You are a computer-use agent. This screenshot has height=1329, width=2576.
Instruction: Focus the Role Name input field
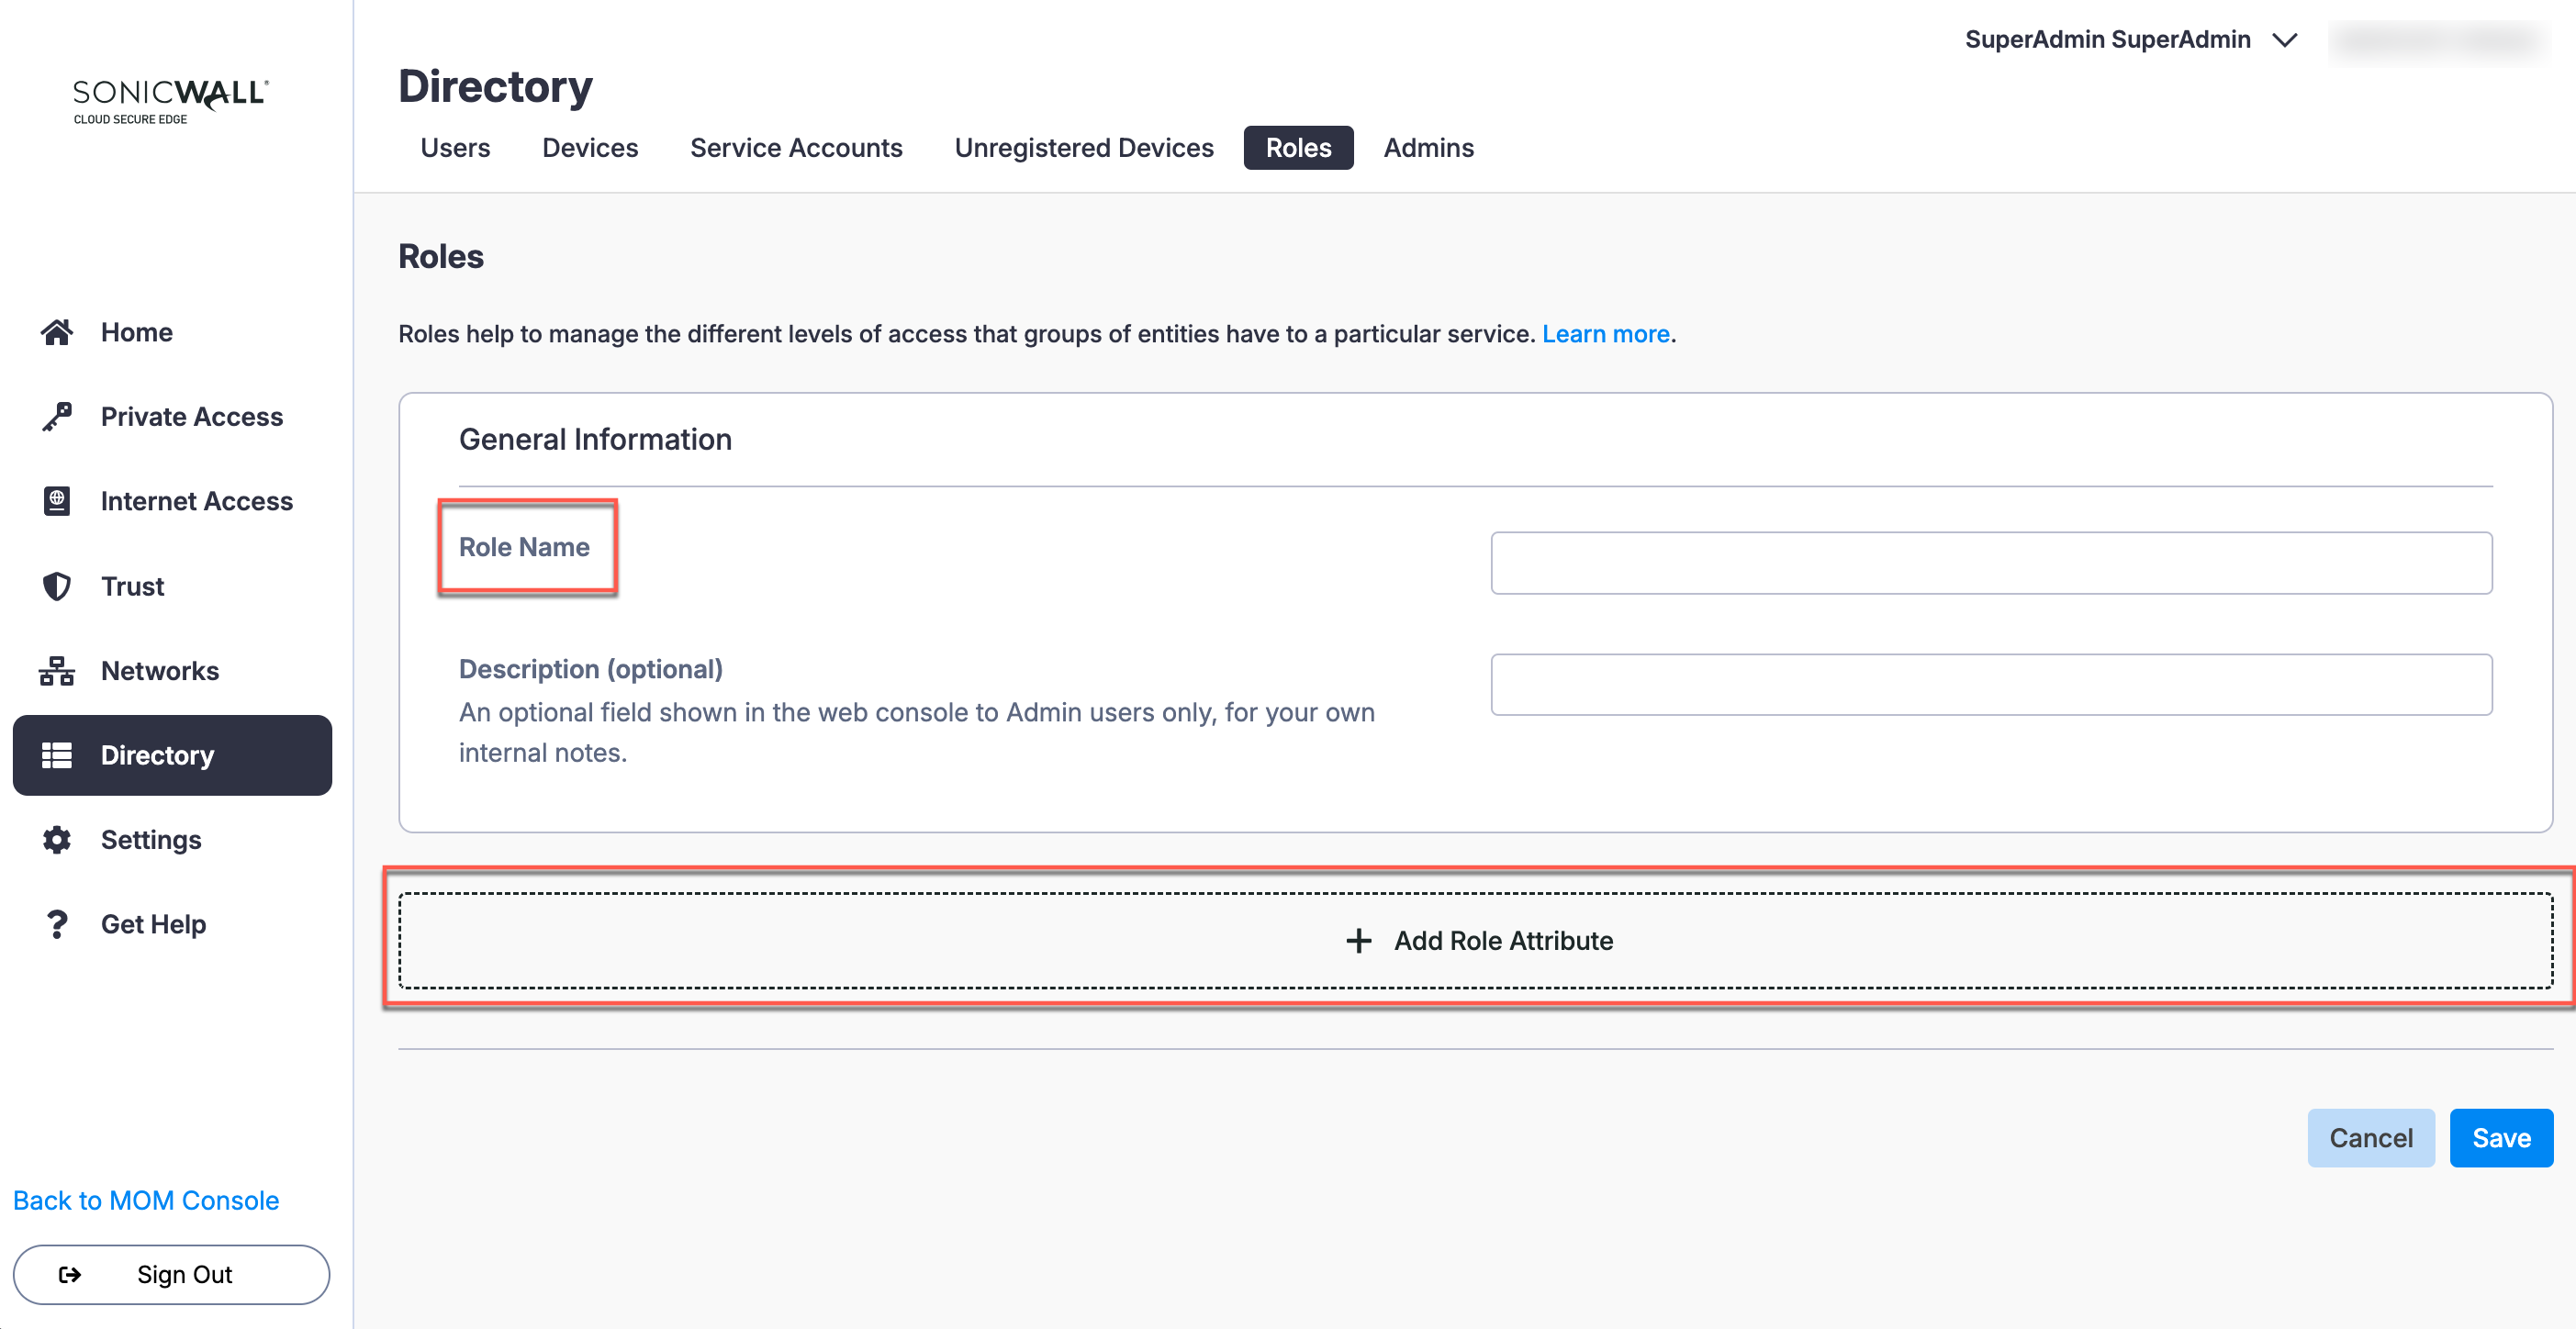pyautogui.click(x=1990, y=563)
